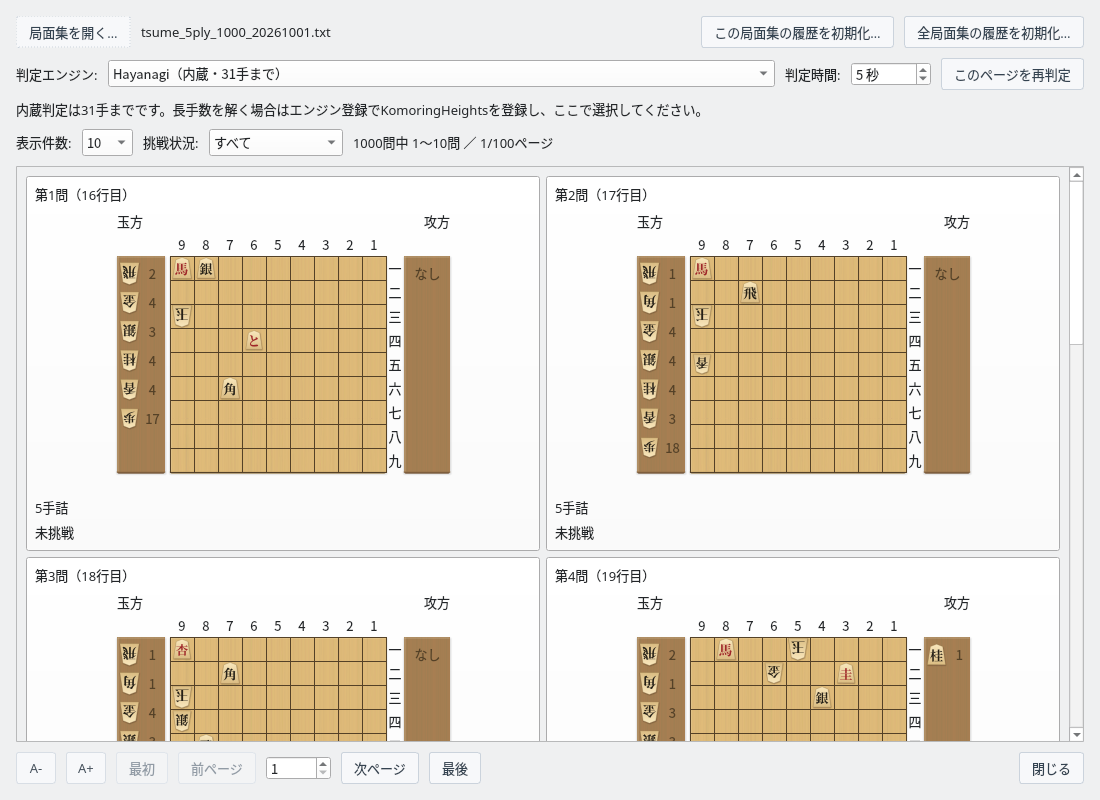Click the 第4問(19行目) heading

[x=601, y=576]
